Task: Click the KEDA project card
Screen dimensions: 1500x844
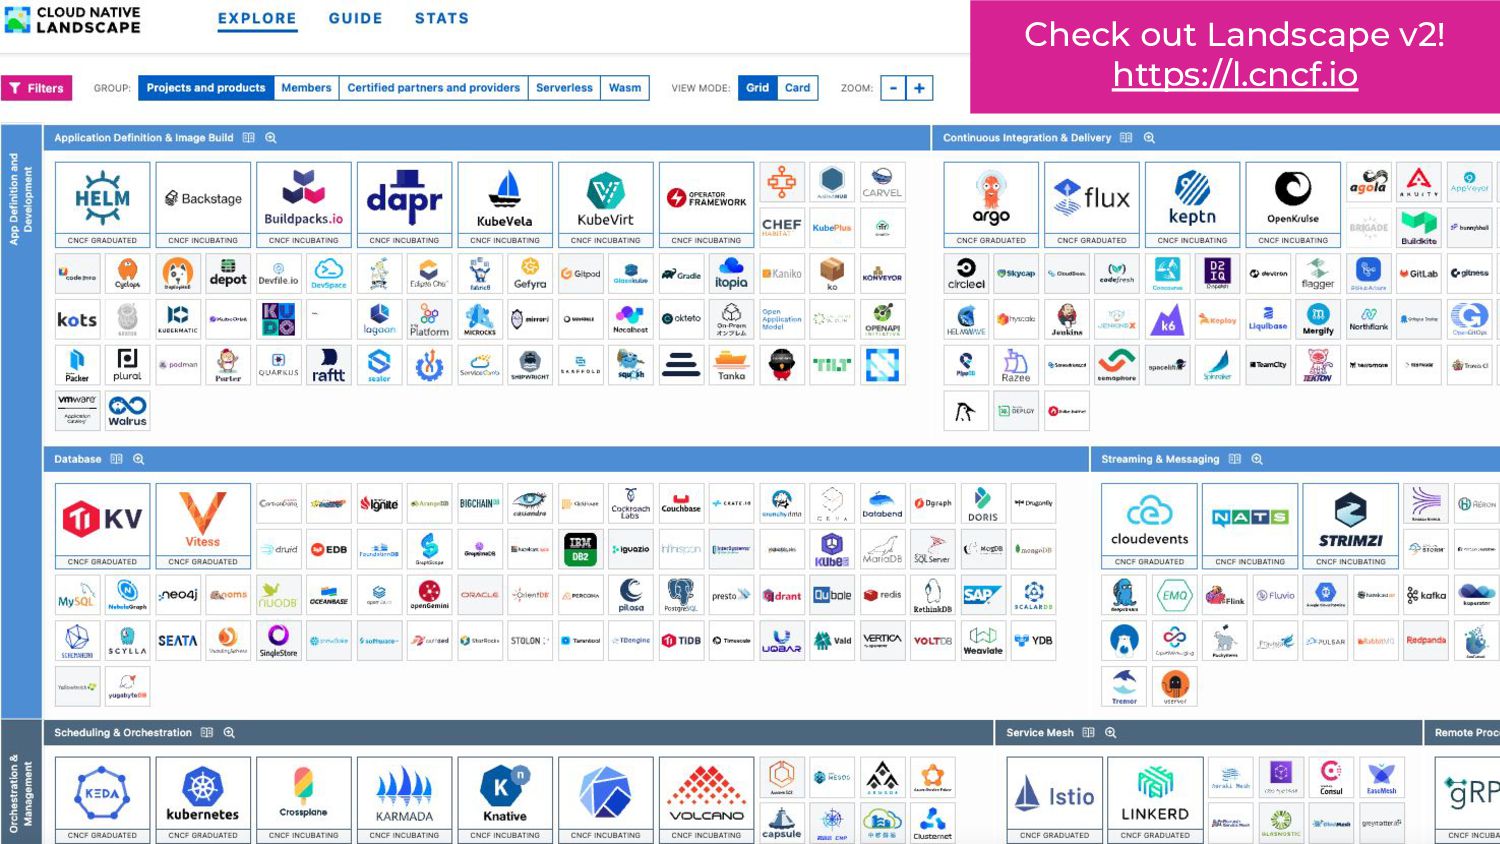Action: [102, 799]
